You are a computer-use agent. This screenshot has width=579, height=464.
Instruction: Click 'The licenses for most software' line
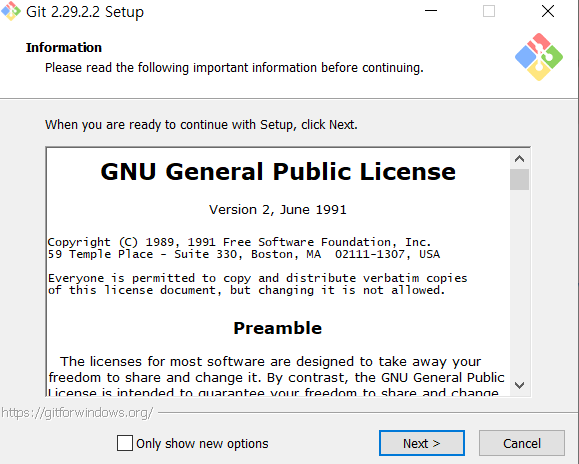click(271, 361)
